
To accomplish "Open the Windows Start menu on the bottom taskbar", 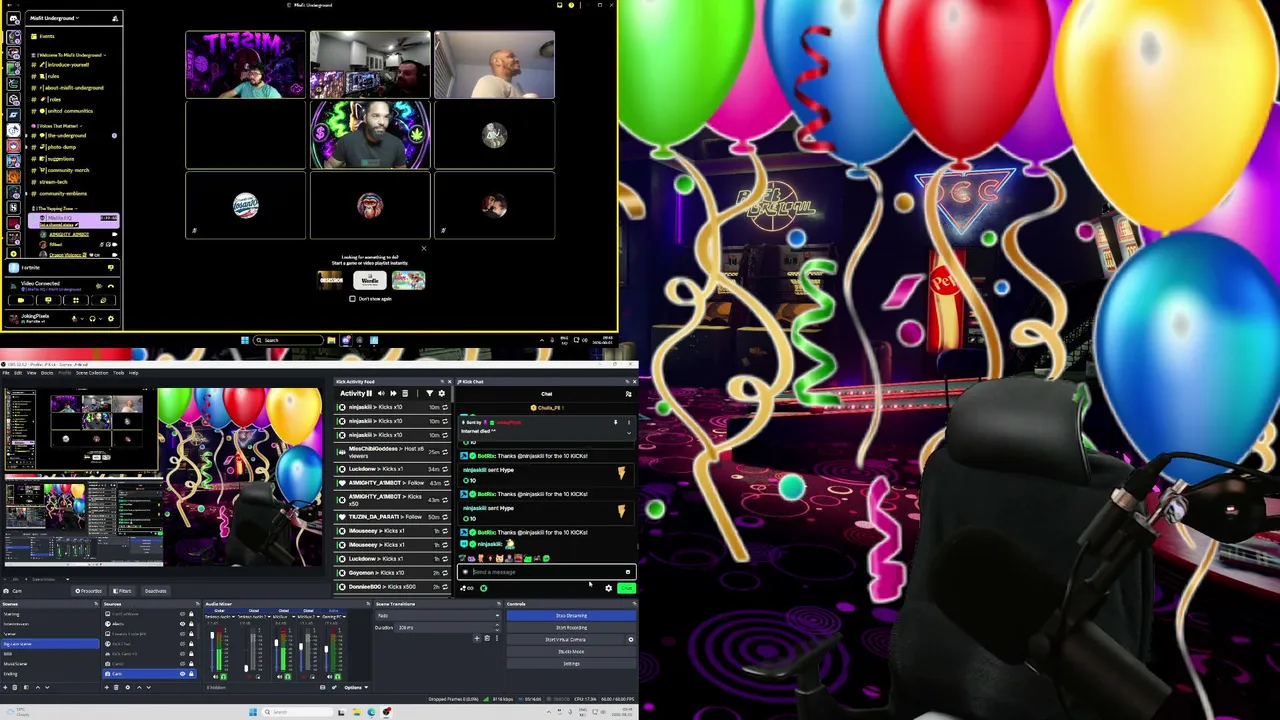I will 253,712.
